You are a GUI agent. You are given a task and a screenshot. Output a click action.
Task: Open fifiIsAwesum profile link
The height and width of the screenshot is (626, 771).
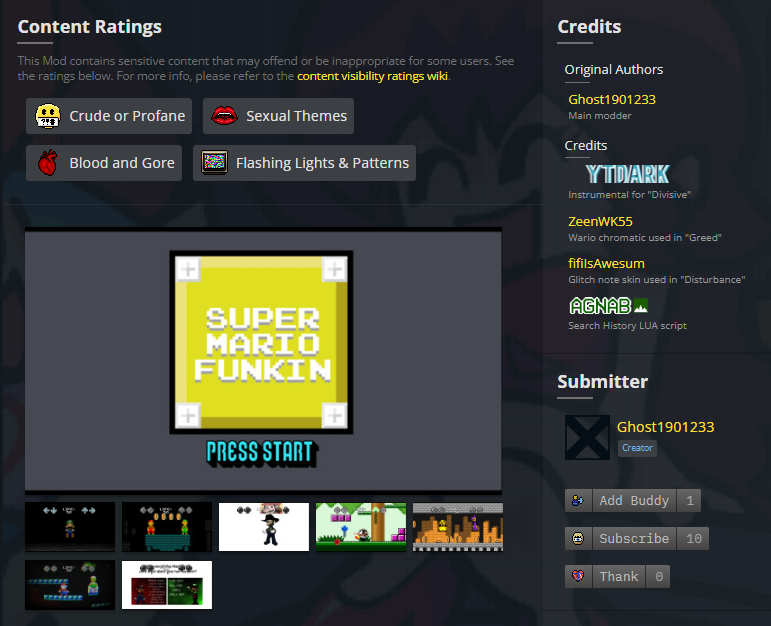coord(606,264)
